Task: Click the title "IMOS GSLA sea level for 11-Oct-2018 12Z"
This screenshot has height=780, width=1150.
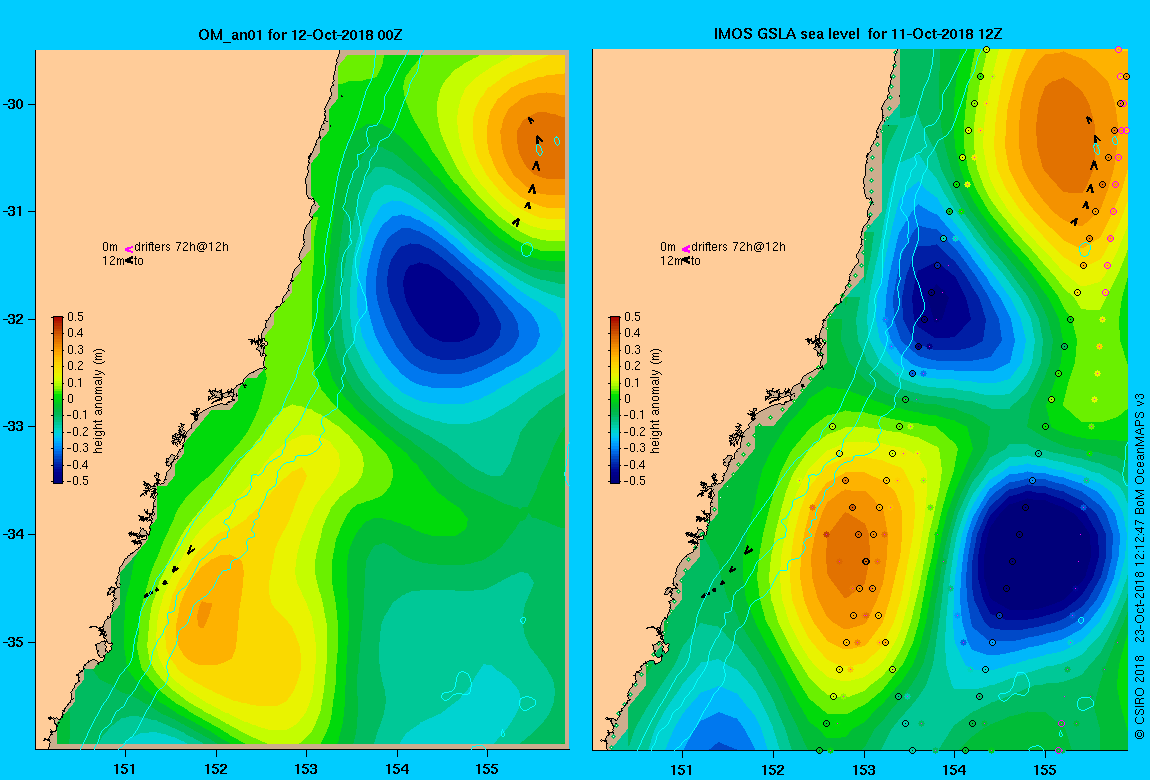Action: 857,34
